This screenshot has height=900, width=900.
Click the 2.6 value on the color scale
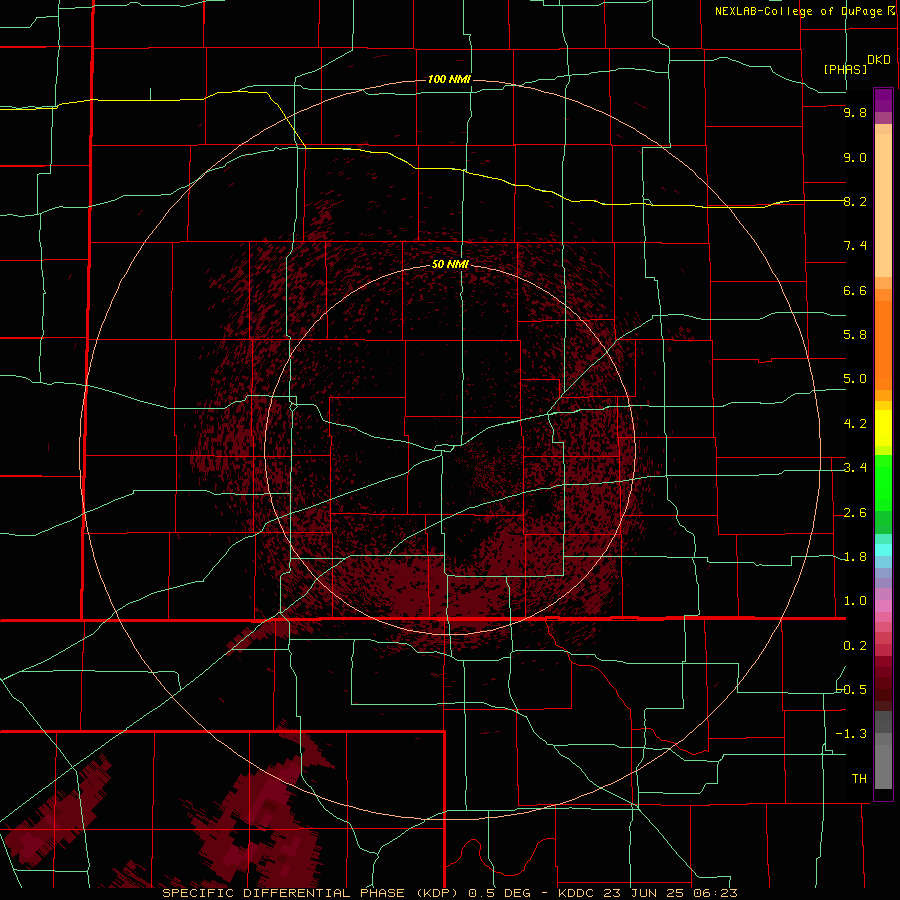click(x=855, y=513)
